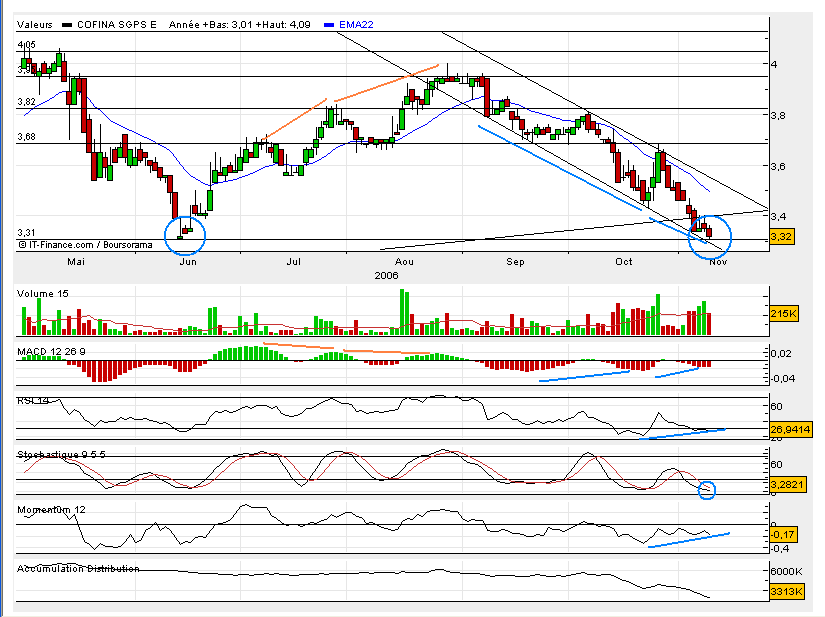Select the Aou month label
Image resolution: width=825 pixels, height=617 pixels.
coord(404,261)
